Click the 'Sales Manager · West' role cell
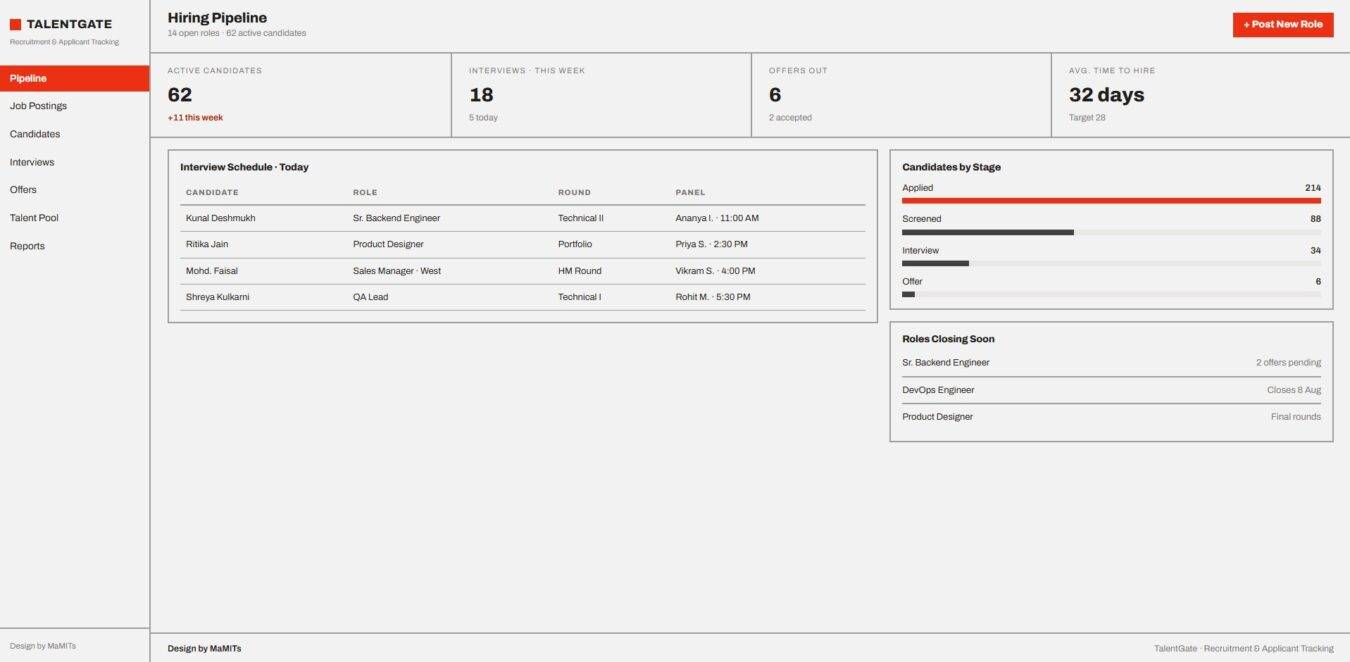1350x662 pixels. tap(397, 271)
